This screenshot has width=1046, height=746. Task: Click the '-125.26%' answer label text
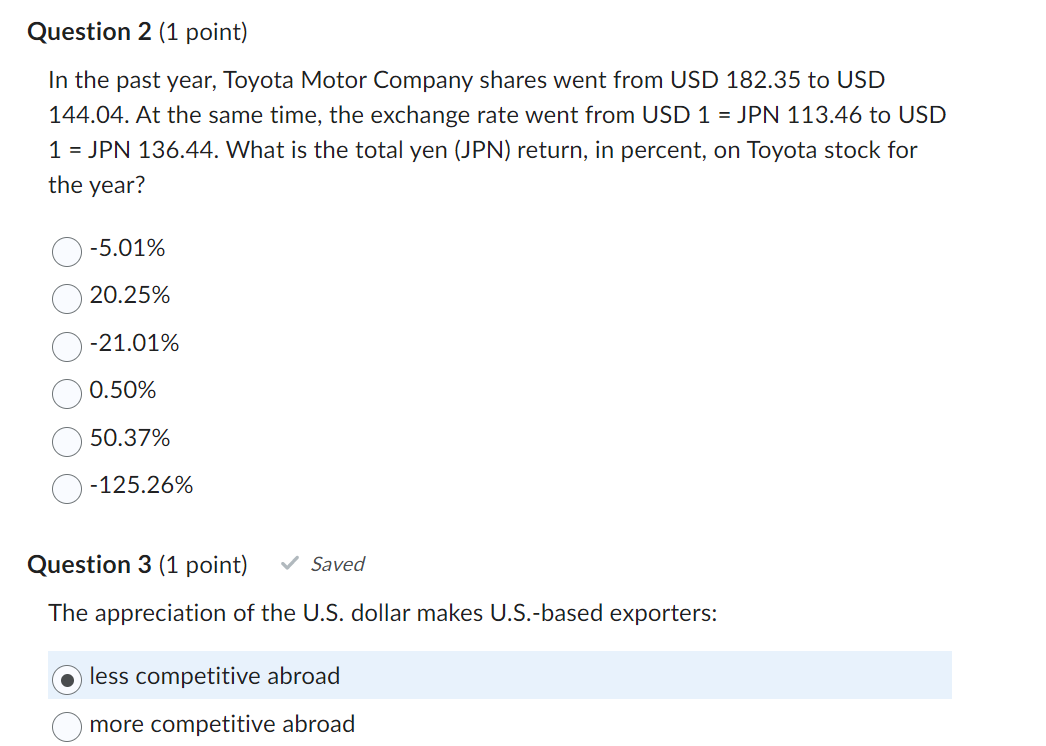(x=141, y=486)
